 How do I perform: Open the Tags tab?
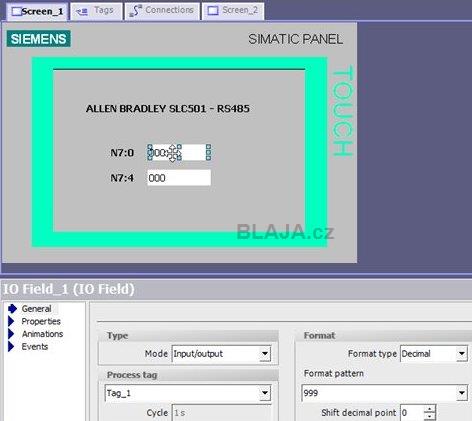pos(96,11)
